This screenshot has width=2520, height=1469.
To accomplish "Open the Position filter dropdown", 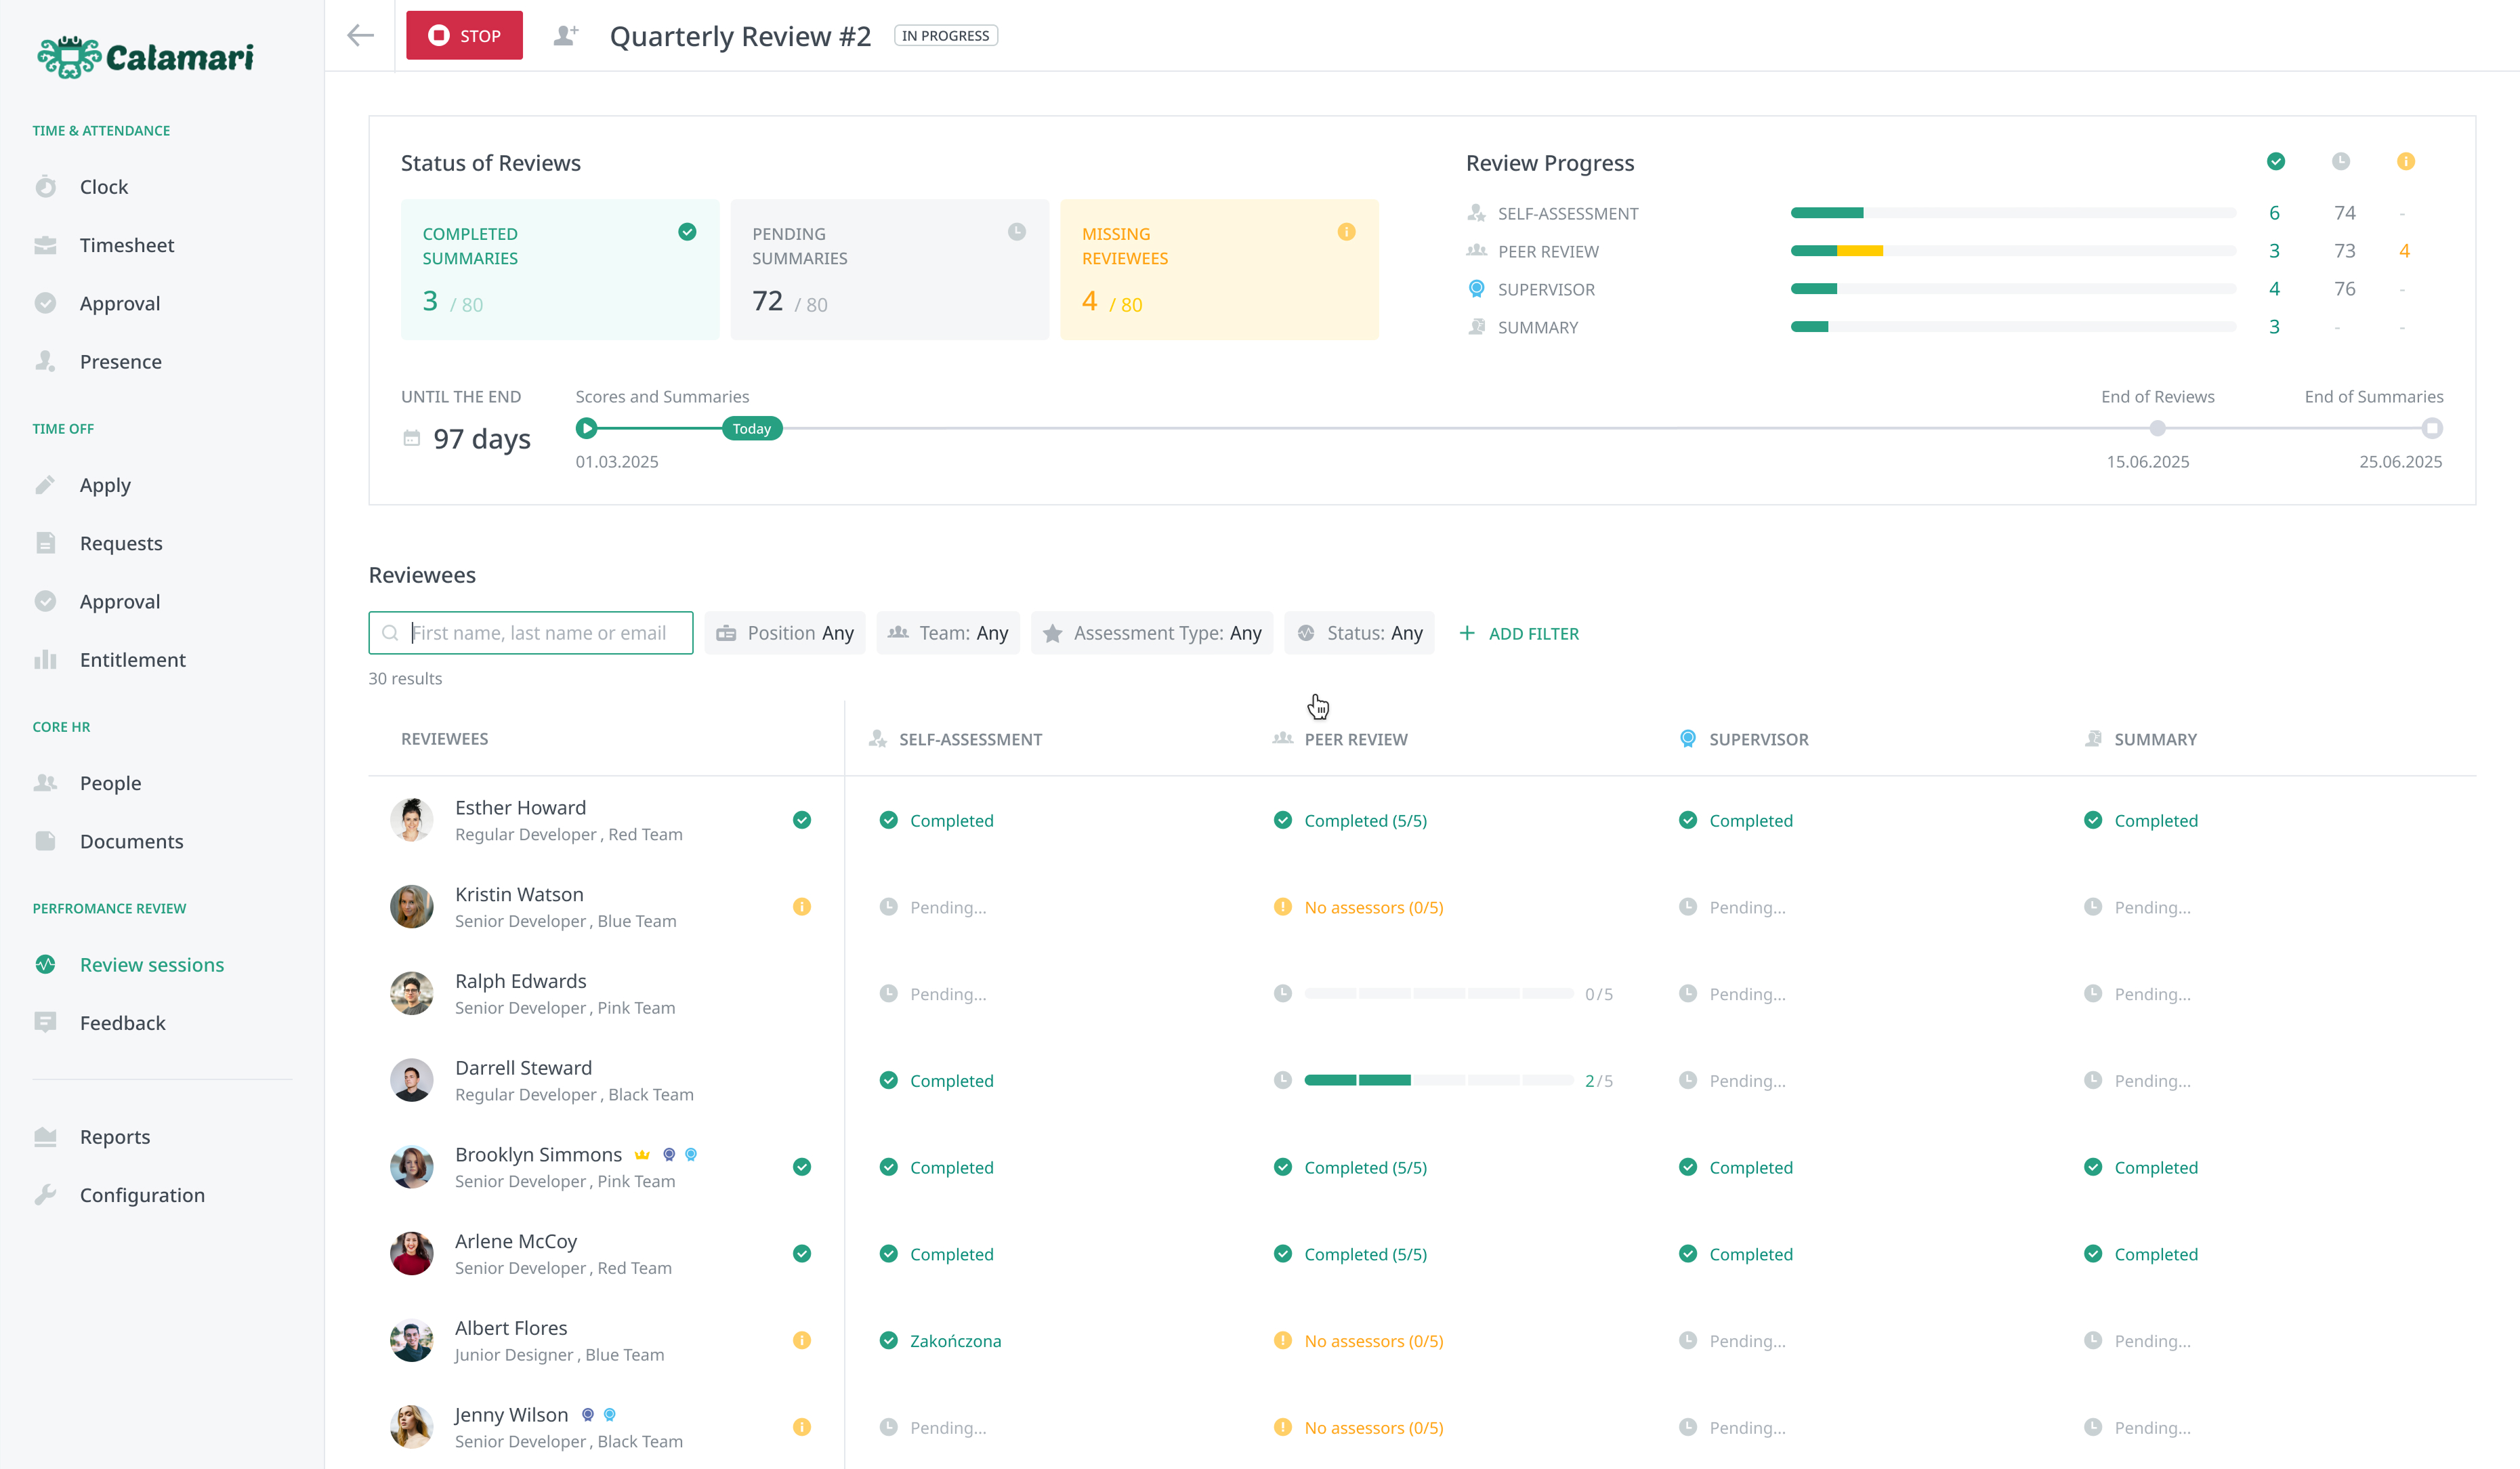I will 785,633.
